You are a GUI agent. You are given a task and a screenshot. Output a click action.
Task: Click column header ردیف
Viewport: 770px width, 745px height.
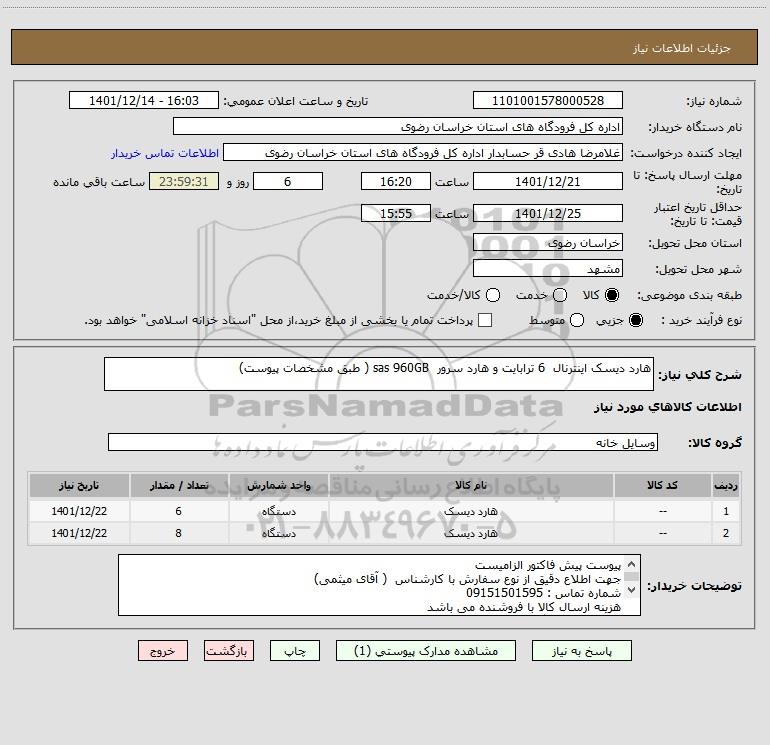[x=726, y=486]
